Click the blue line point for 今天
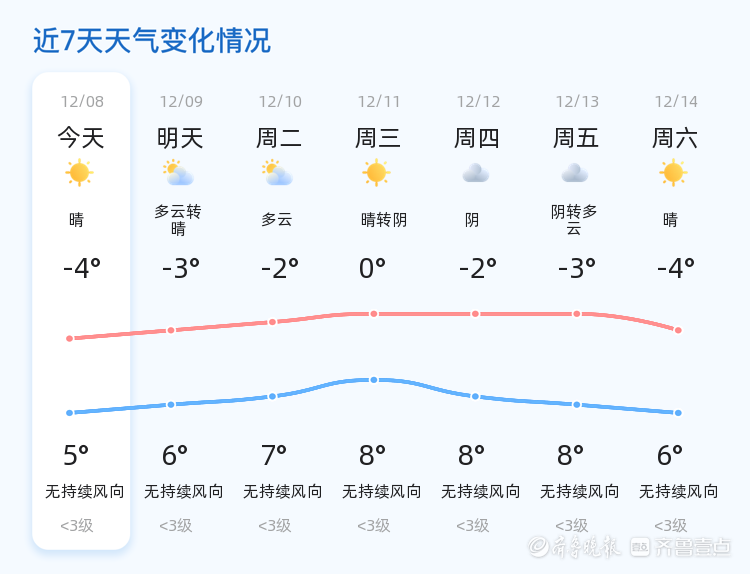 click(x=69, y=413)
